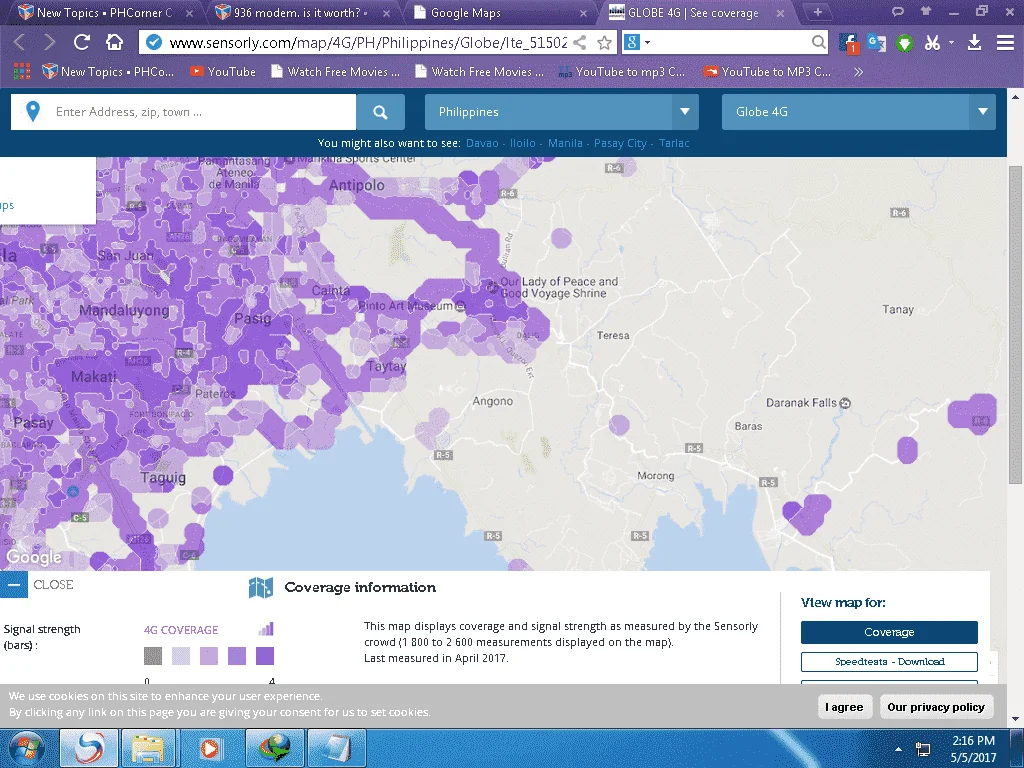This screenshot has height=768, width=1024.
Task: Expand the scissors tool dropdown arrow
Action: pos(952,43)
